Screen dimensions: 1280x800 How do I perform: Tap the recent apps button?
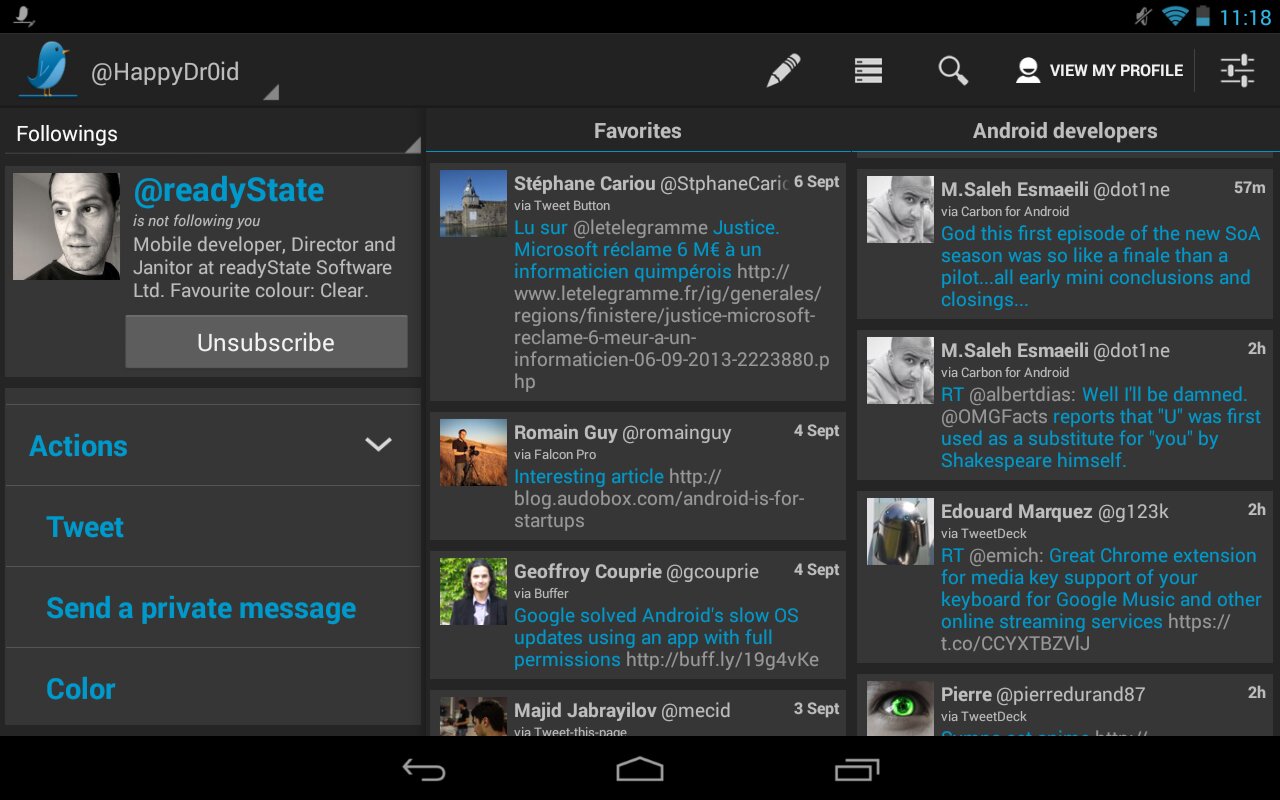[x=857, y=769]
